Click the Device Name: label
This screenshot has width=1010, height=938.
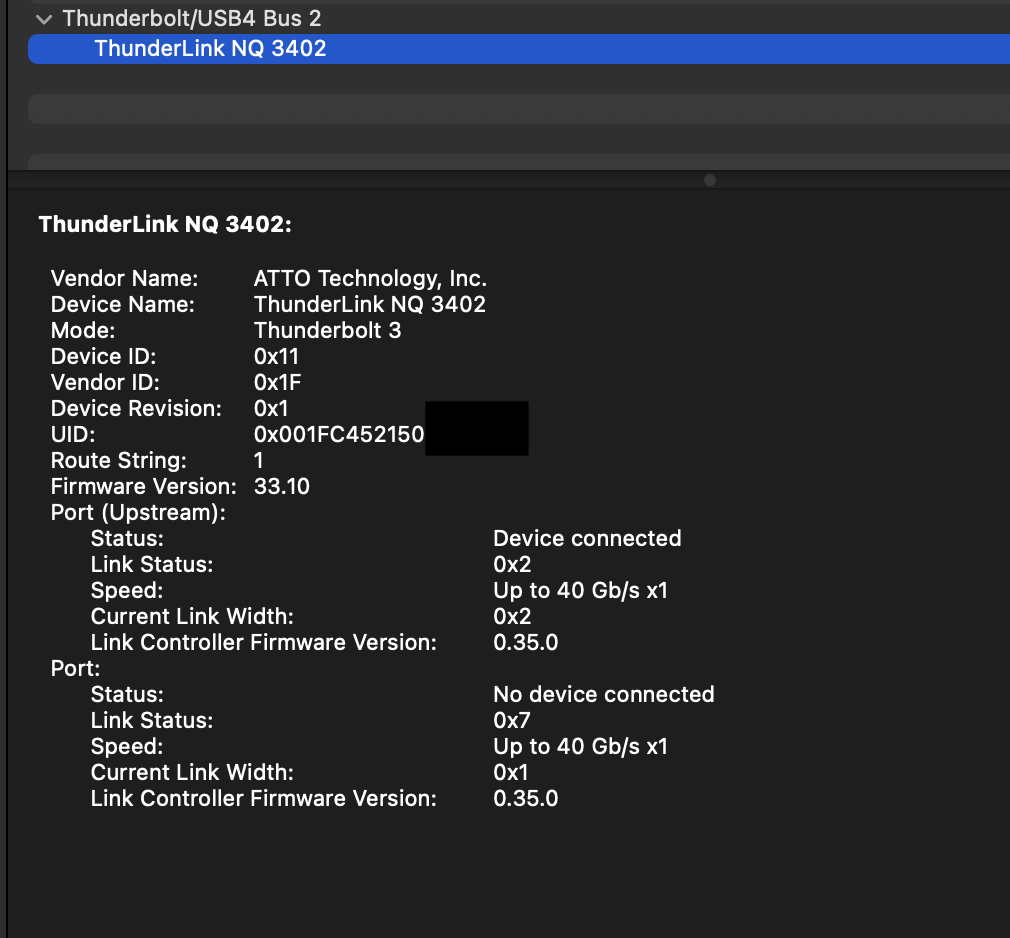[x=122, y=304]
